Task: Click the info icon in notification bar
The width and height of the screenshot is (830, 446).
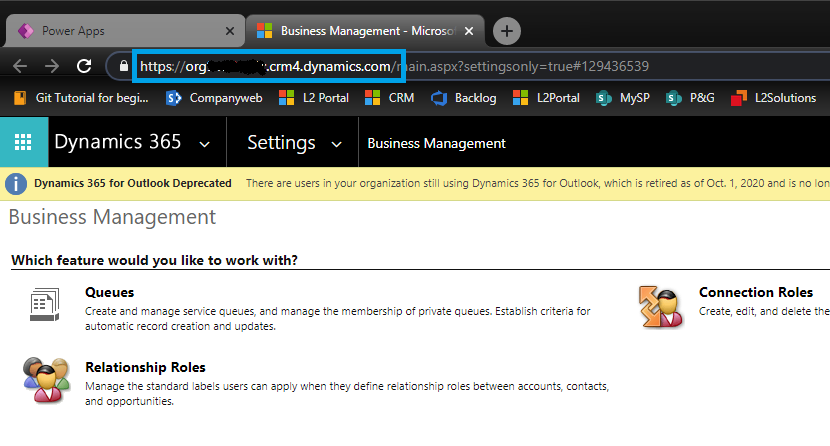Action: [x=16, y=184]
